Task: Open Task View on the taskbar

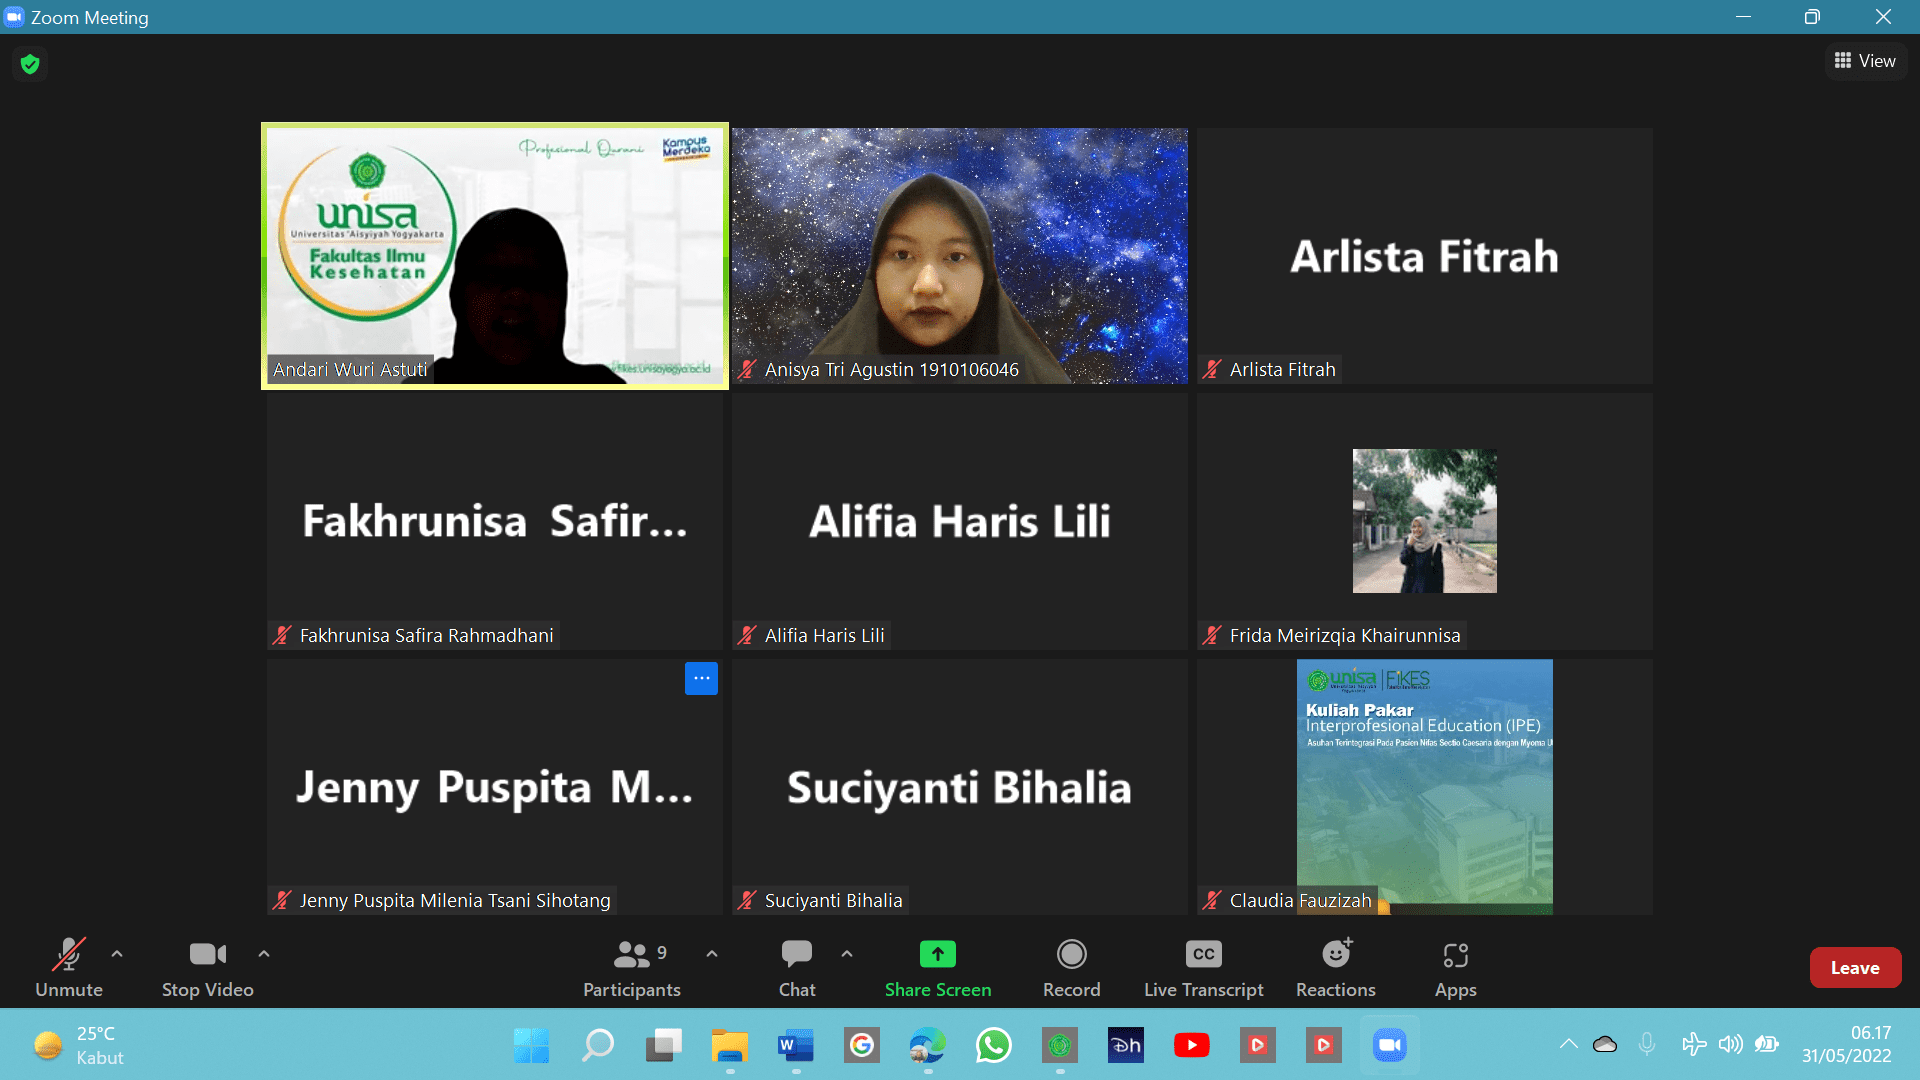Action: pos(663,1046)
